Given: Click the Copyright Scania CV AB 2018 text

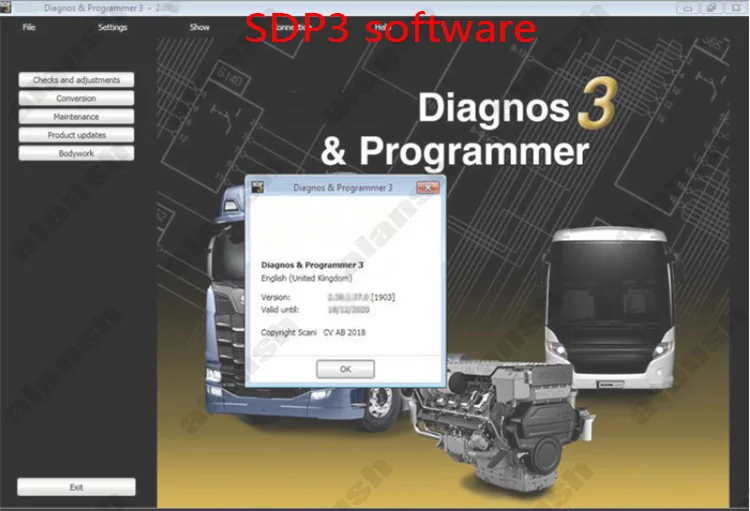Looking at the screenshot, I should pyautogui.click(x=313, y=332).
